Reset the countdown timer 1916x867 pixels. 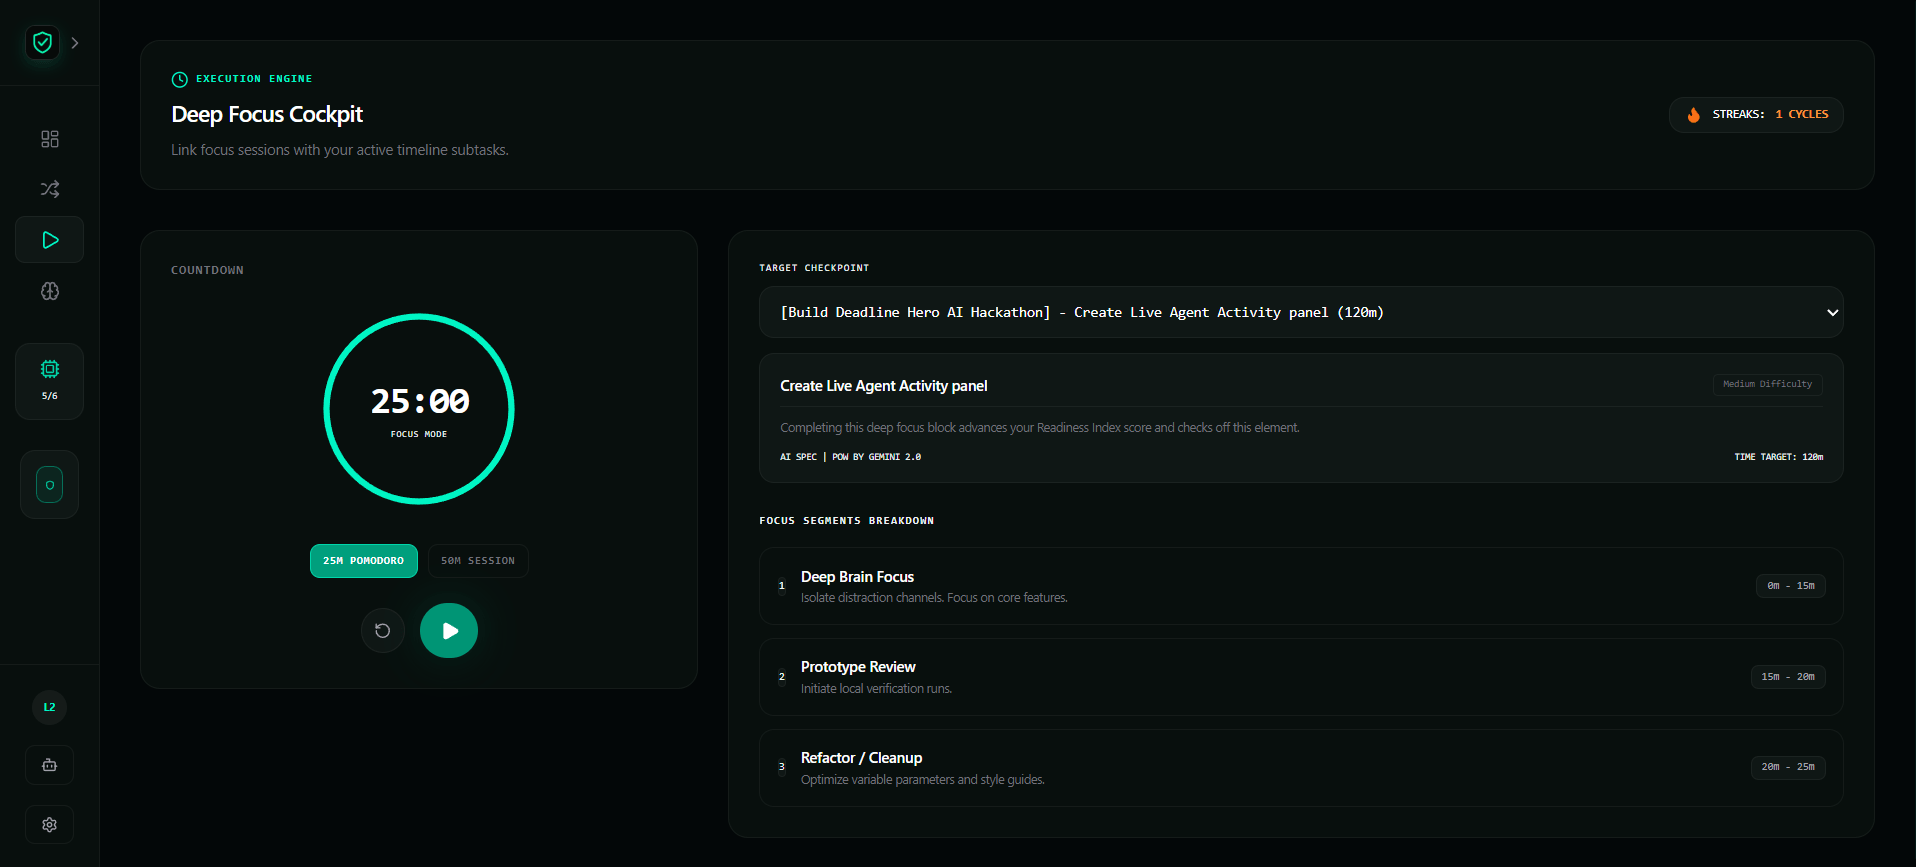(383, 631)
